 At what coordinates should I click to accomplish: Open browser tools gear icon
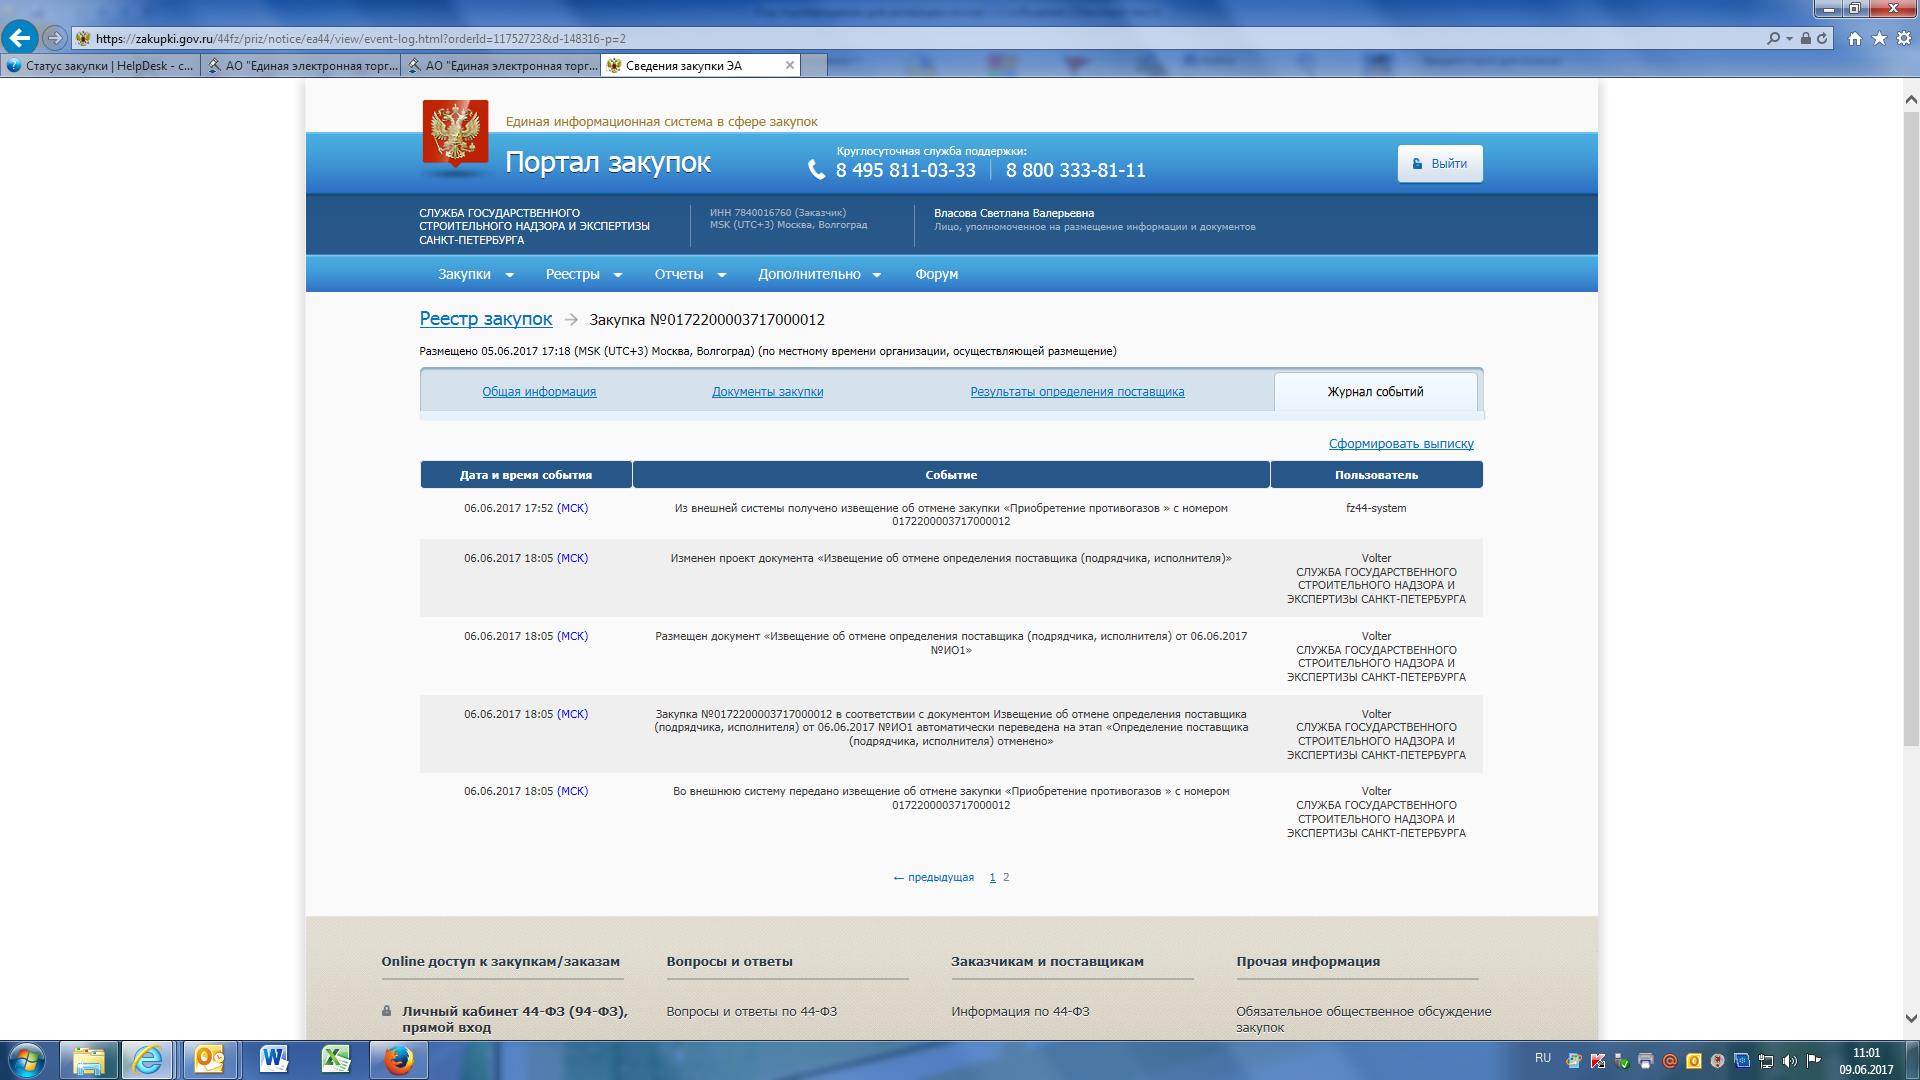pos(1903,38)
